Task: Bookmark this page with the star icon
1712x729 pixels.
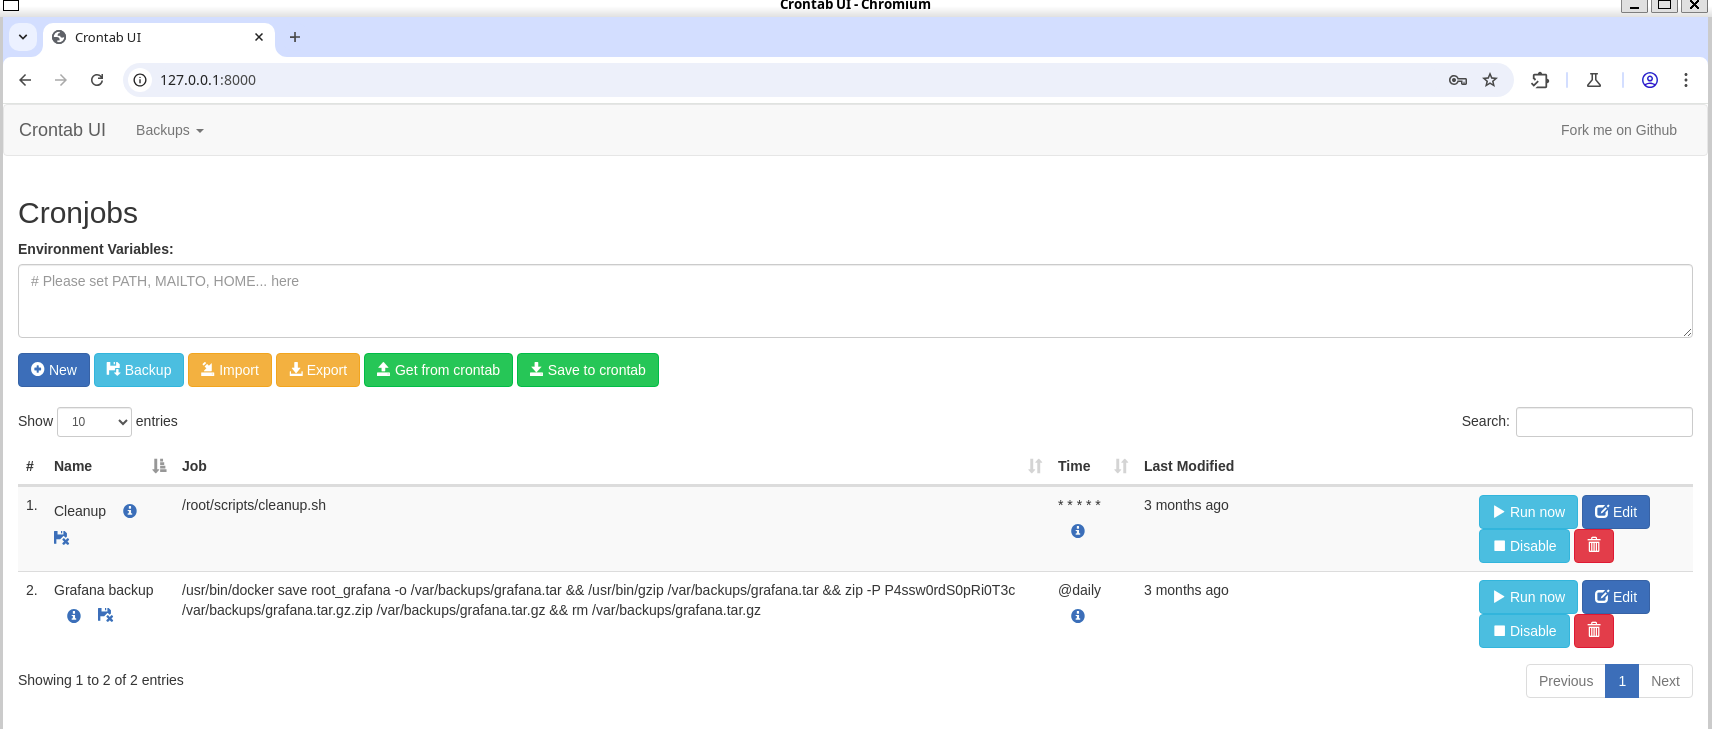Action: pyautogui.click(x=1490, y=80)
